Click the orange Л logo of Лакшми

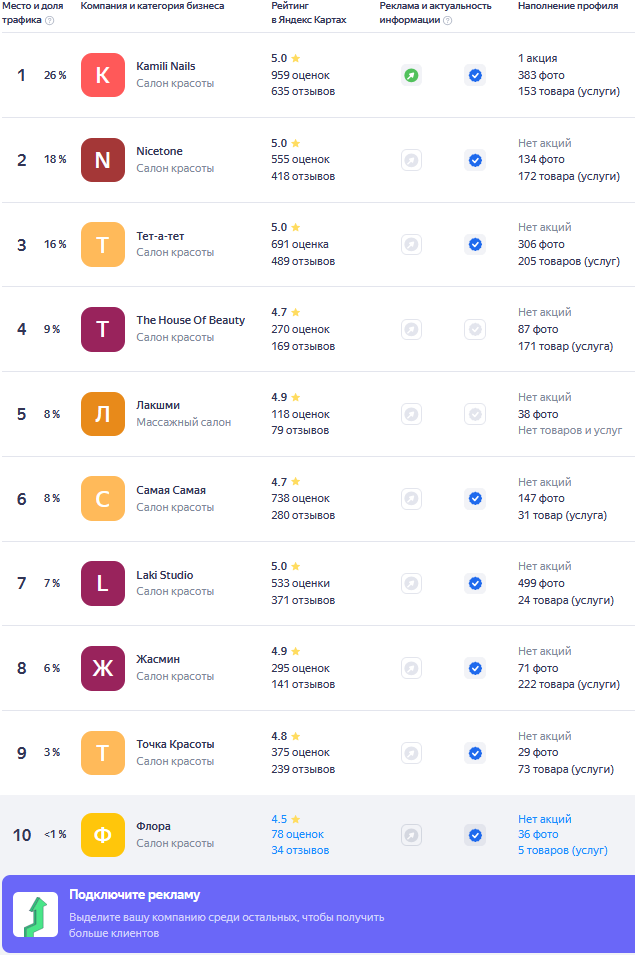[x=103, y=414]
